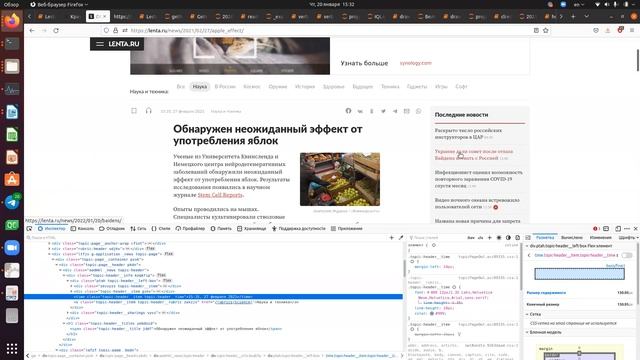The height and width of the screenshot is (360, 640).
Task: Toggle the three-pane inspector layout icon
Action: pos(528,238)
